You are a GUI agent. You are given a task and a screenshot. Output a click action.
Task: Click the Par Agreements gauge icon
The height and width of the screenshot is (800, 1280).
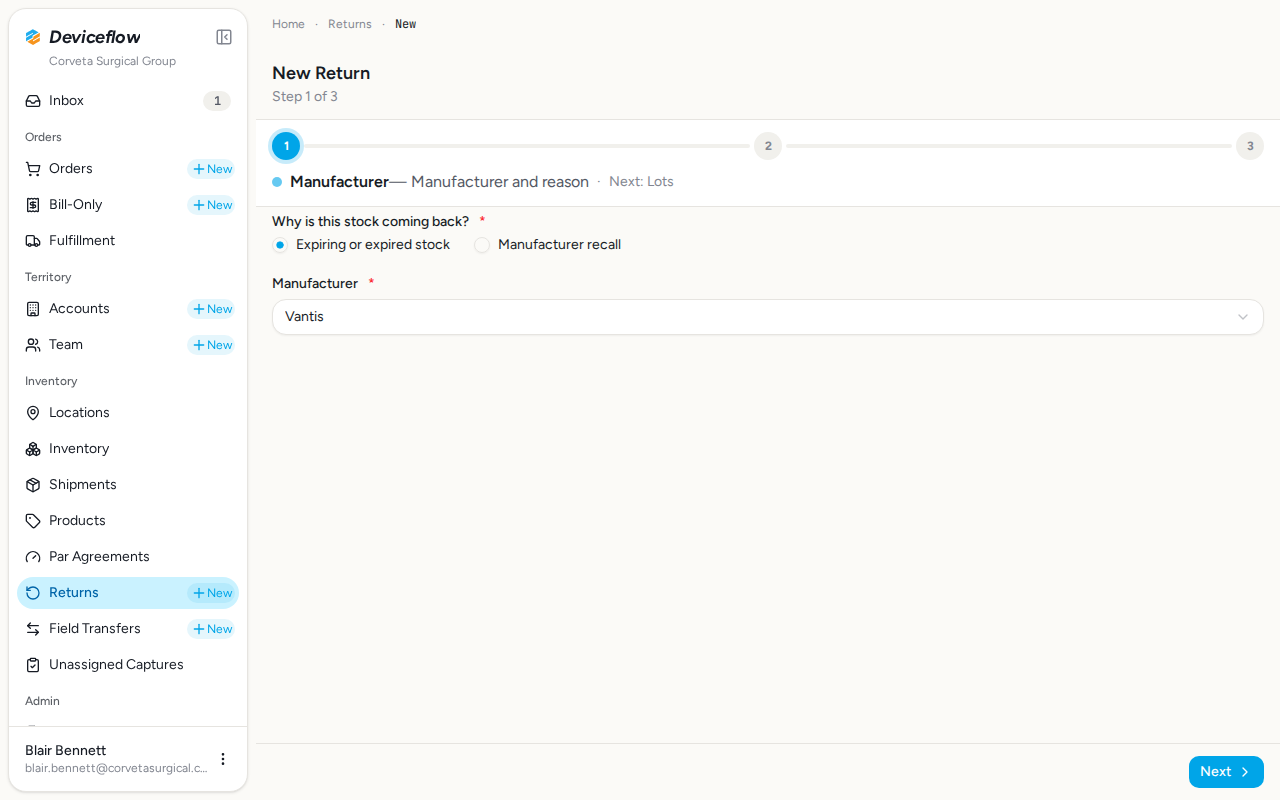pyautogui.click(x=33, y=557)
